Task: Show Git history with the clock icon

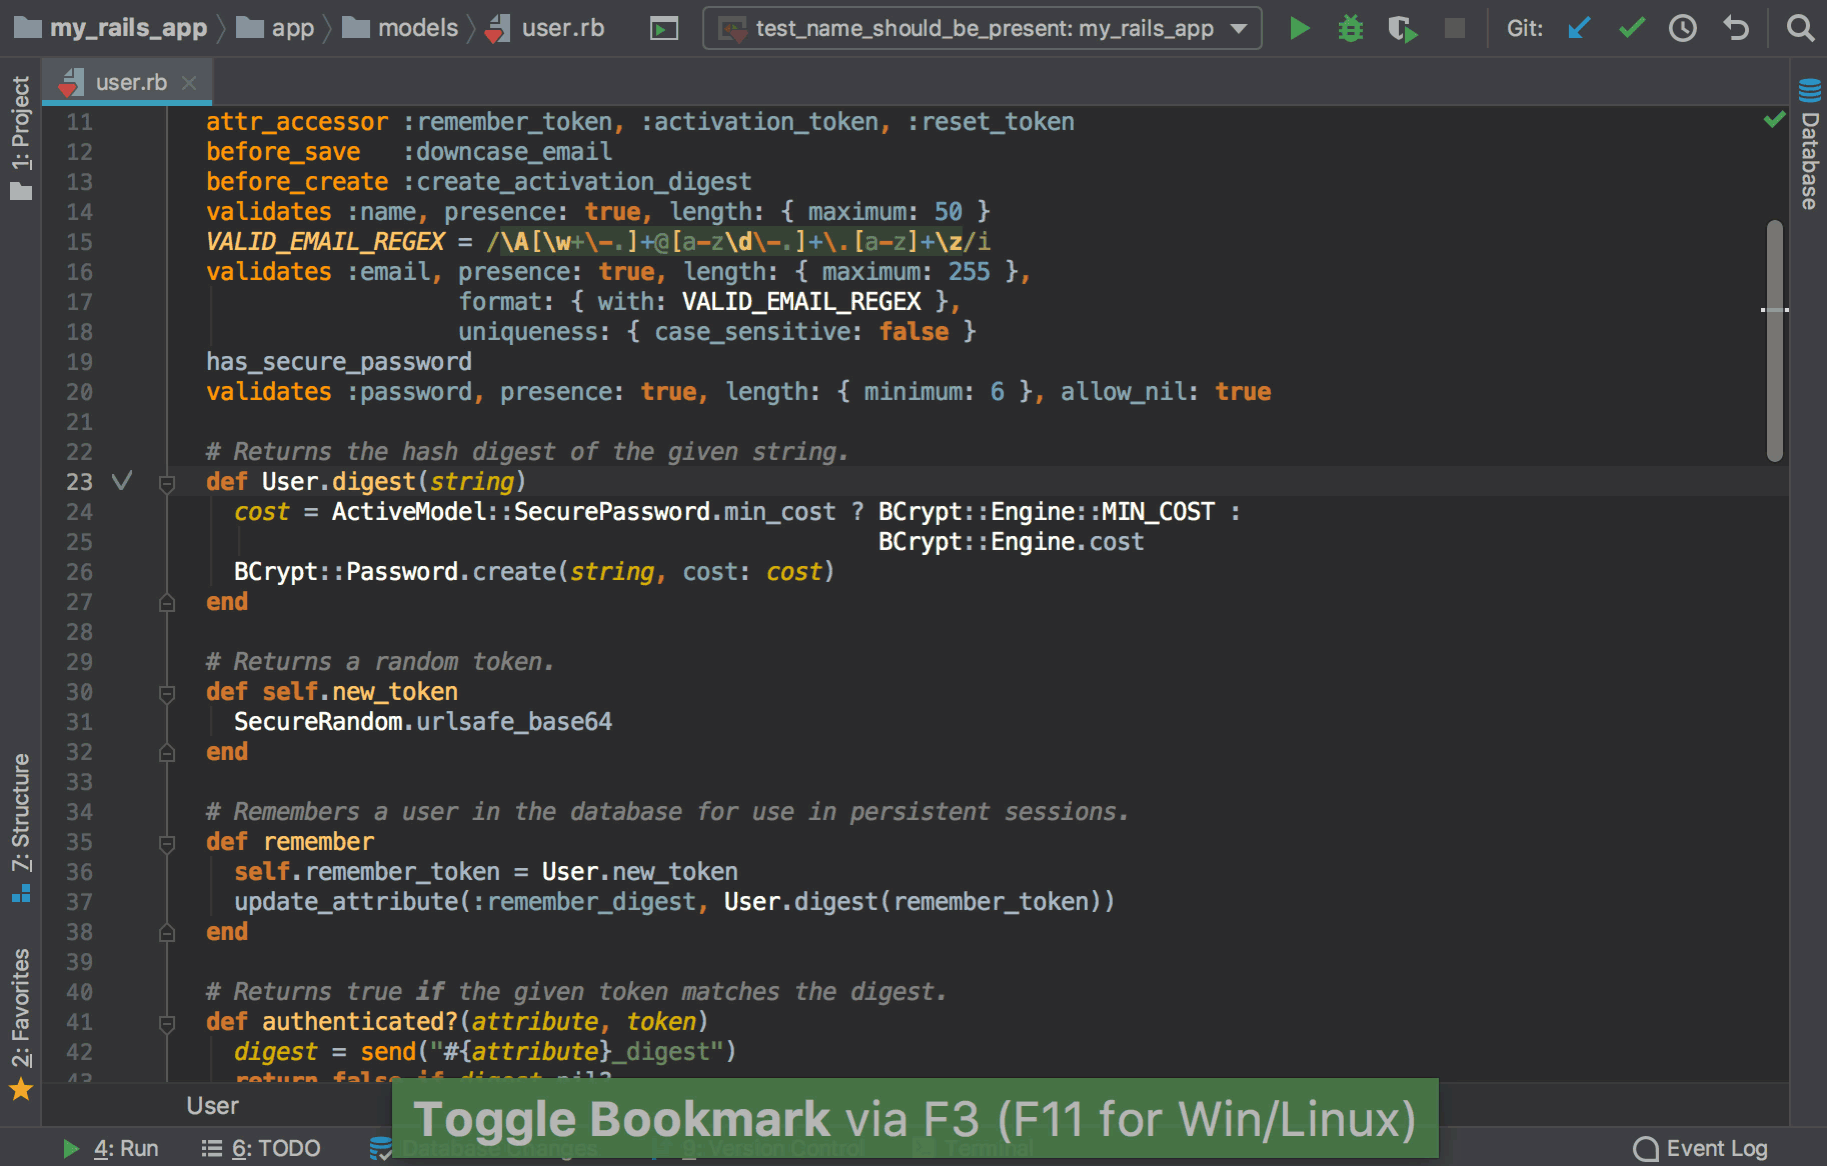Action: click(x=1683, y=28)
